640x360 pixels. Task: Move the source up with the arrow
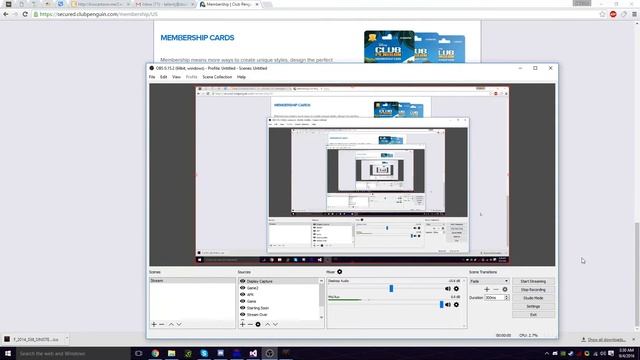268,324
